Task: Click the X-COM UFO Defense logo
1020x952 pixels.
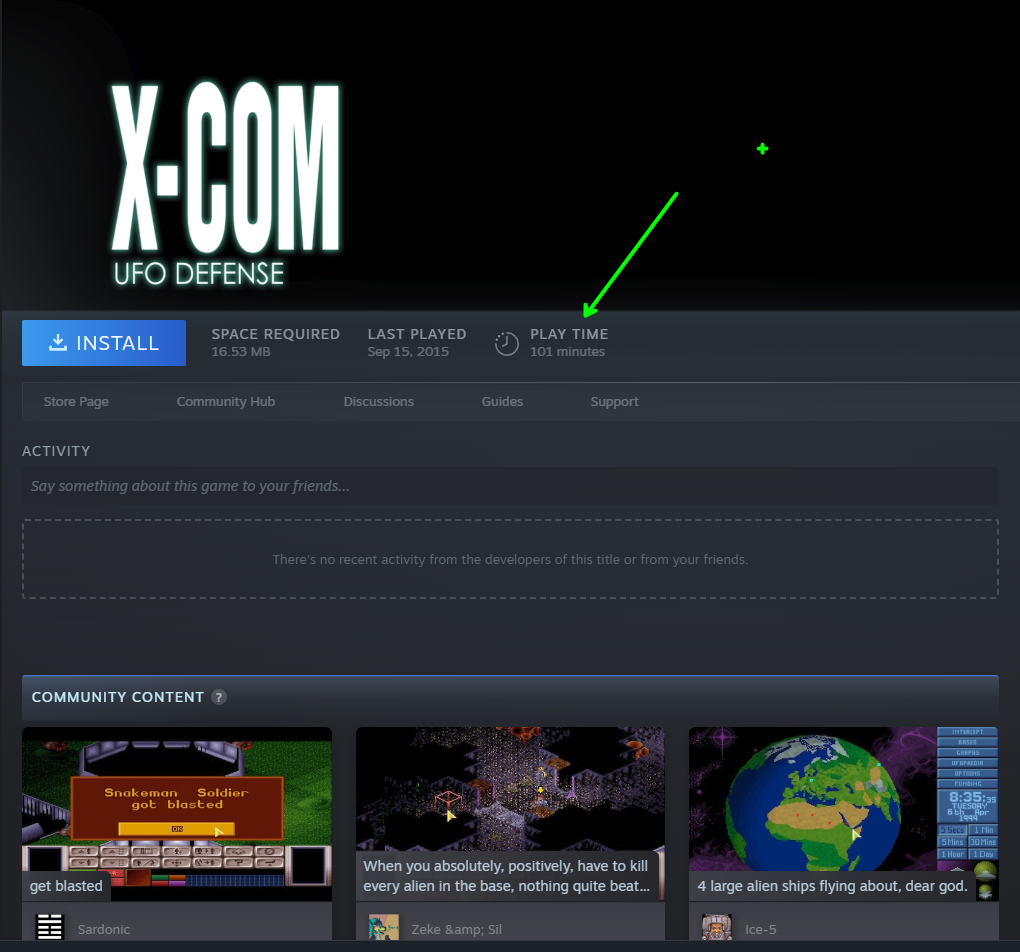Action: click(x=226, y=184)
